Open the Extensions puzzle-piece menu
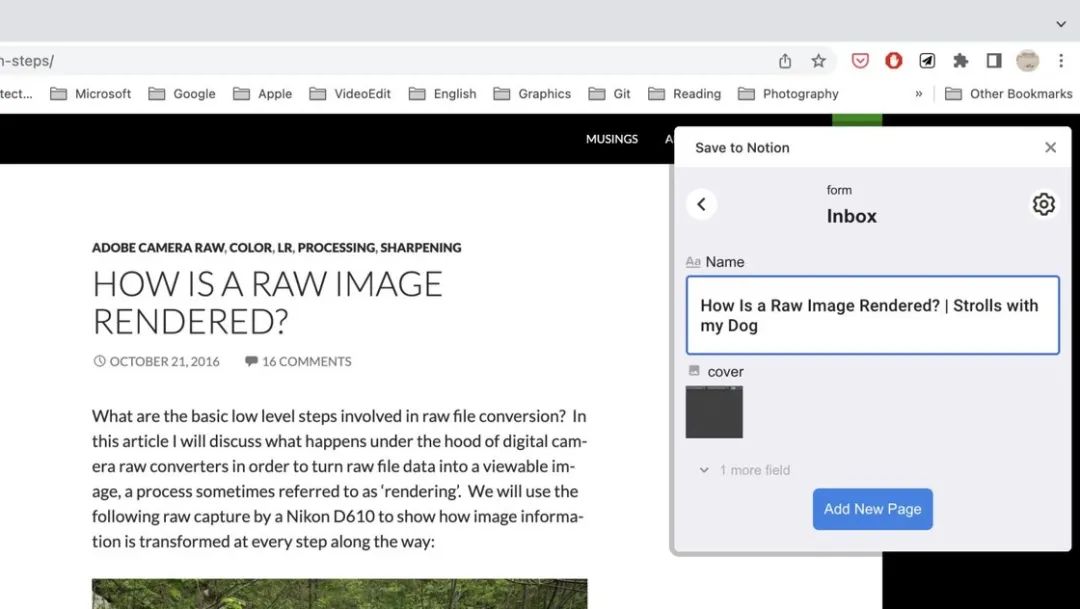 tap(961, 61)
